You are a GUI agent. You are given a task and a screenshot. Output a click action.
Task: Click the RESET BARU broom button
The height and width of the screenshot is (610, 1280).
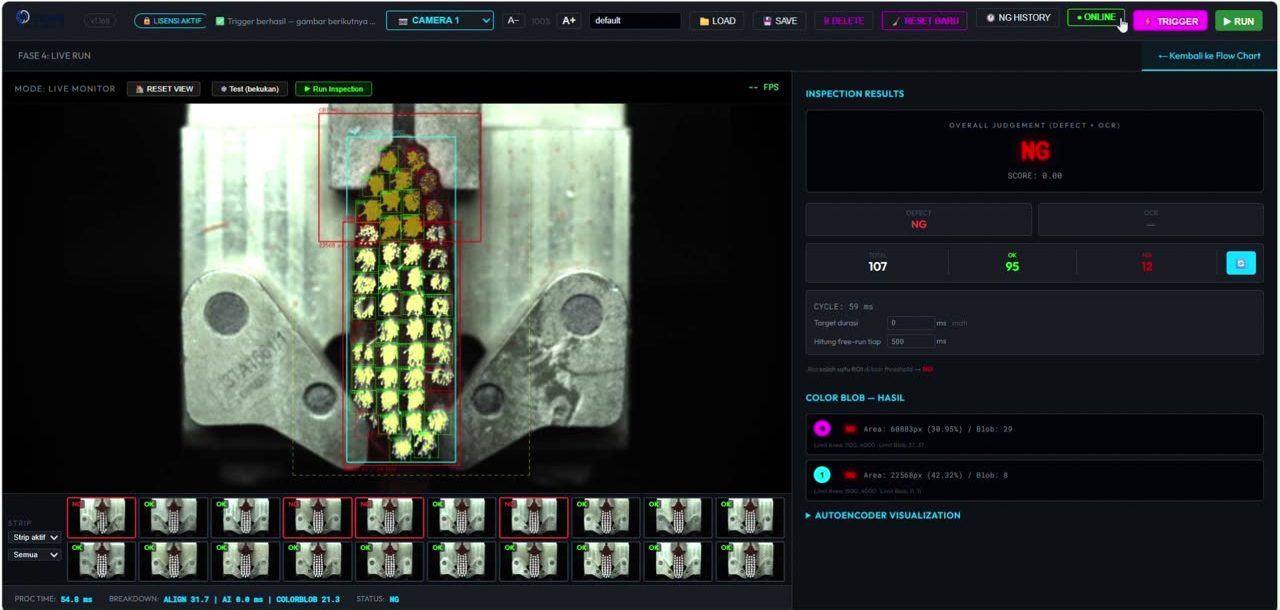click(x=924, y=20)
